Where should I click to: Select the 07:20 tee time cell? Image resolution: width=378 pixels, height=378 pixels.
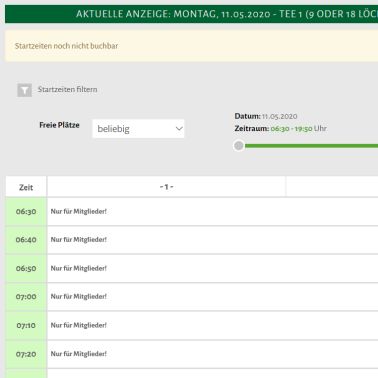[x=26, y=354]
